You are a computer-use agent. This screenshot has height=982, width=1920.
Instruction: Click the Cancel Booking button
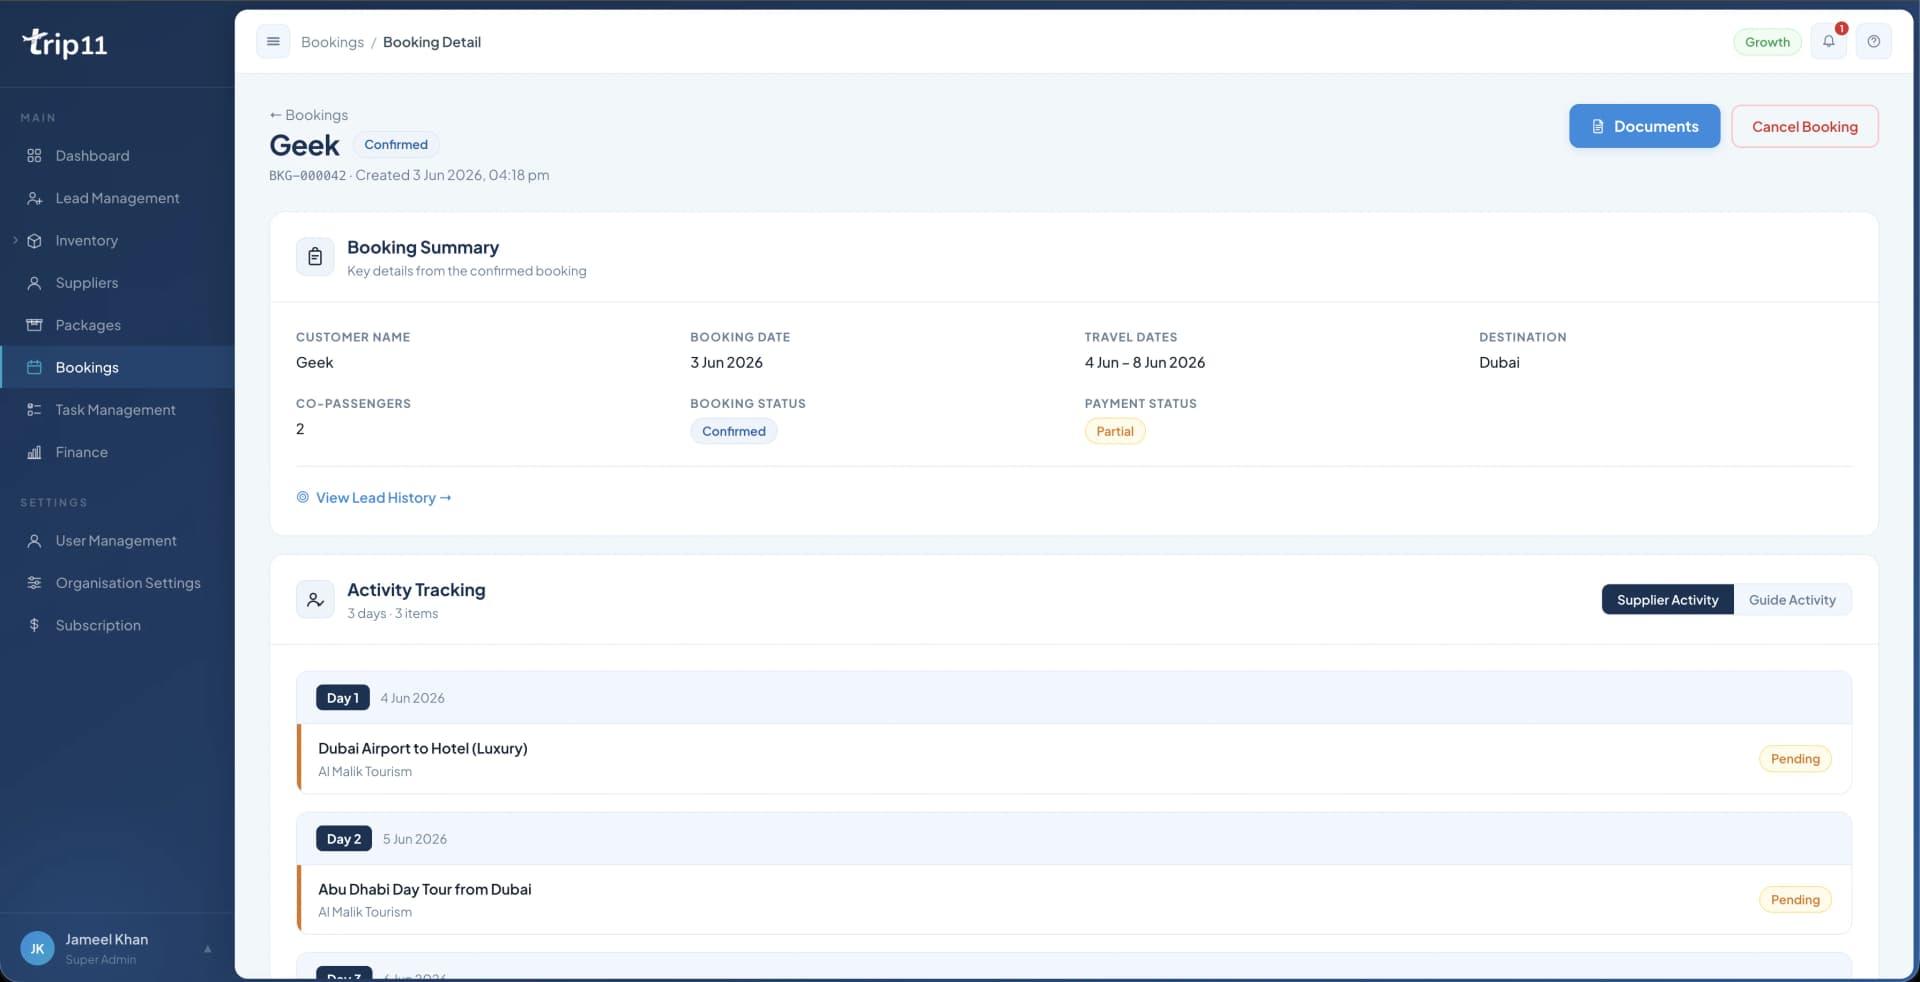pos(1804,126)
